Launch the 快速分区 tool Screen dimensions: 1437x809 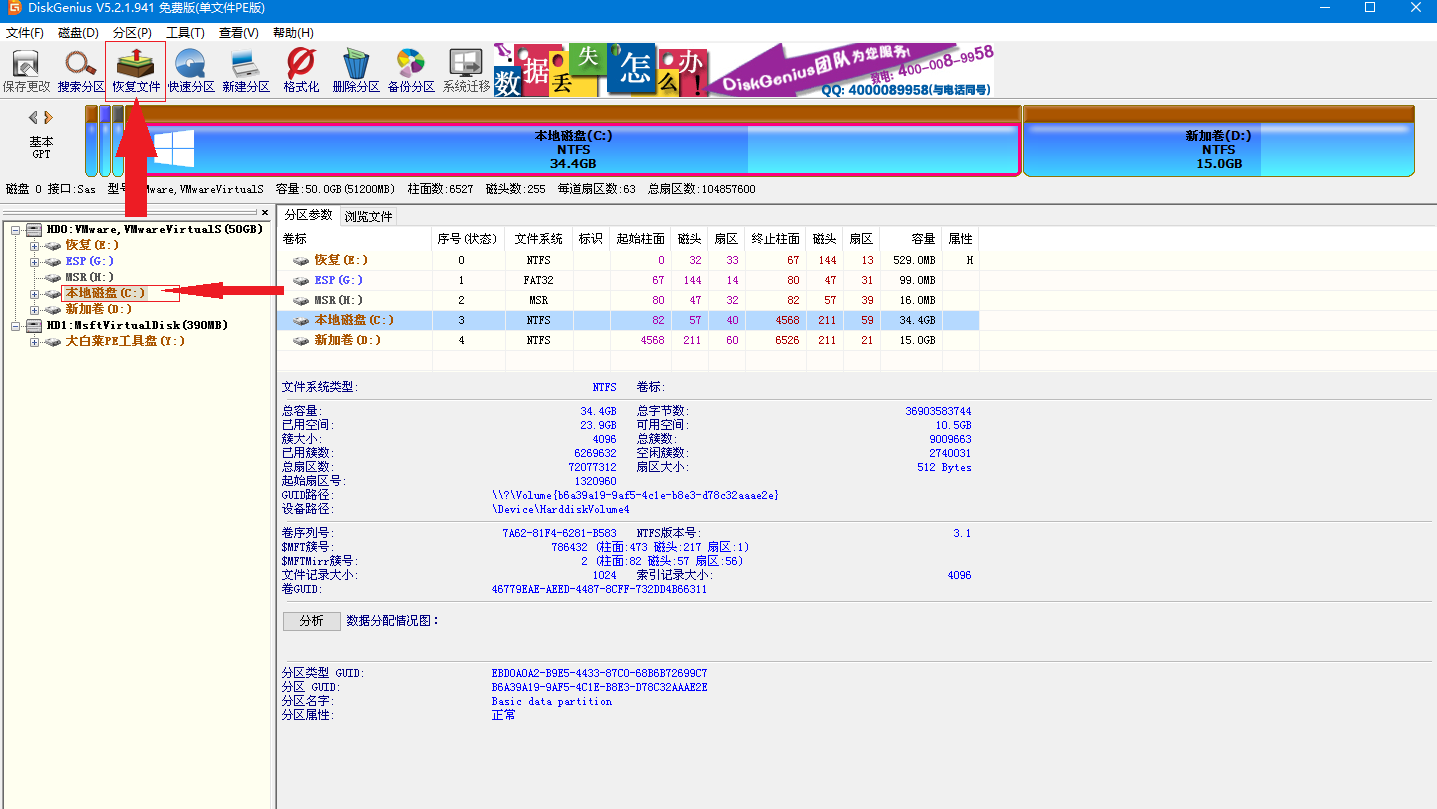tap(191, 71)
